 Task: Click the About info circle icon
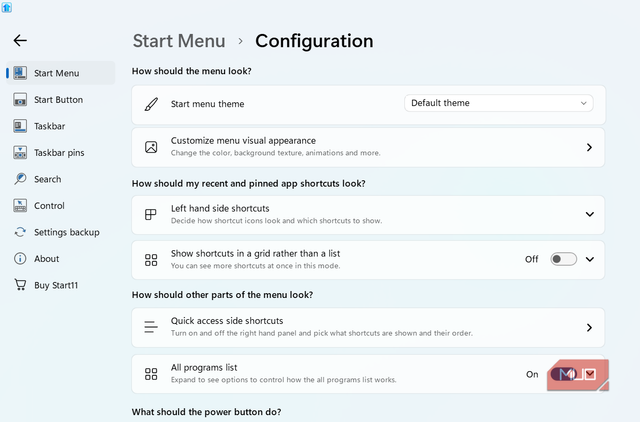click(x=20, y=258)
